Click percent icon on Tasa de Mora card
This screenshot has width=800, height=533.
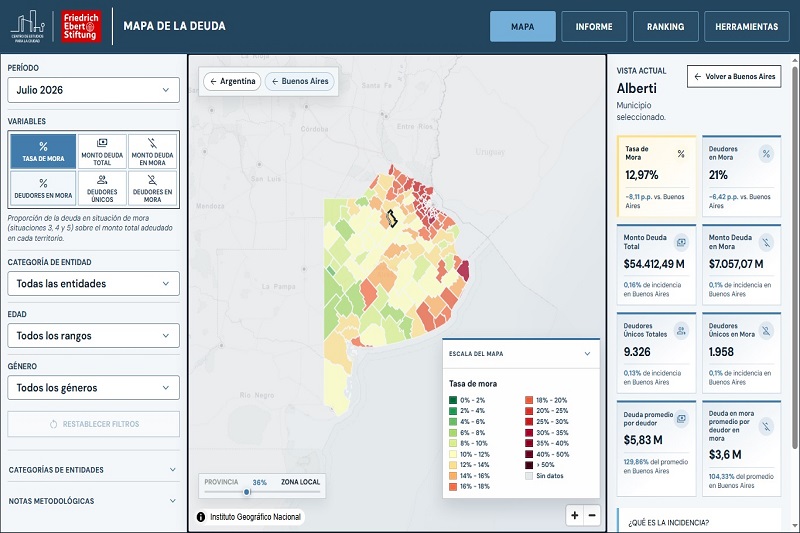(x=681, y=154)
